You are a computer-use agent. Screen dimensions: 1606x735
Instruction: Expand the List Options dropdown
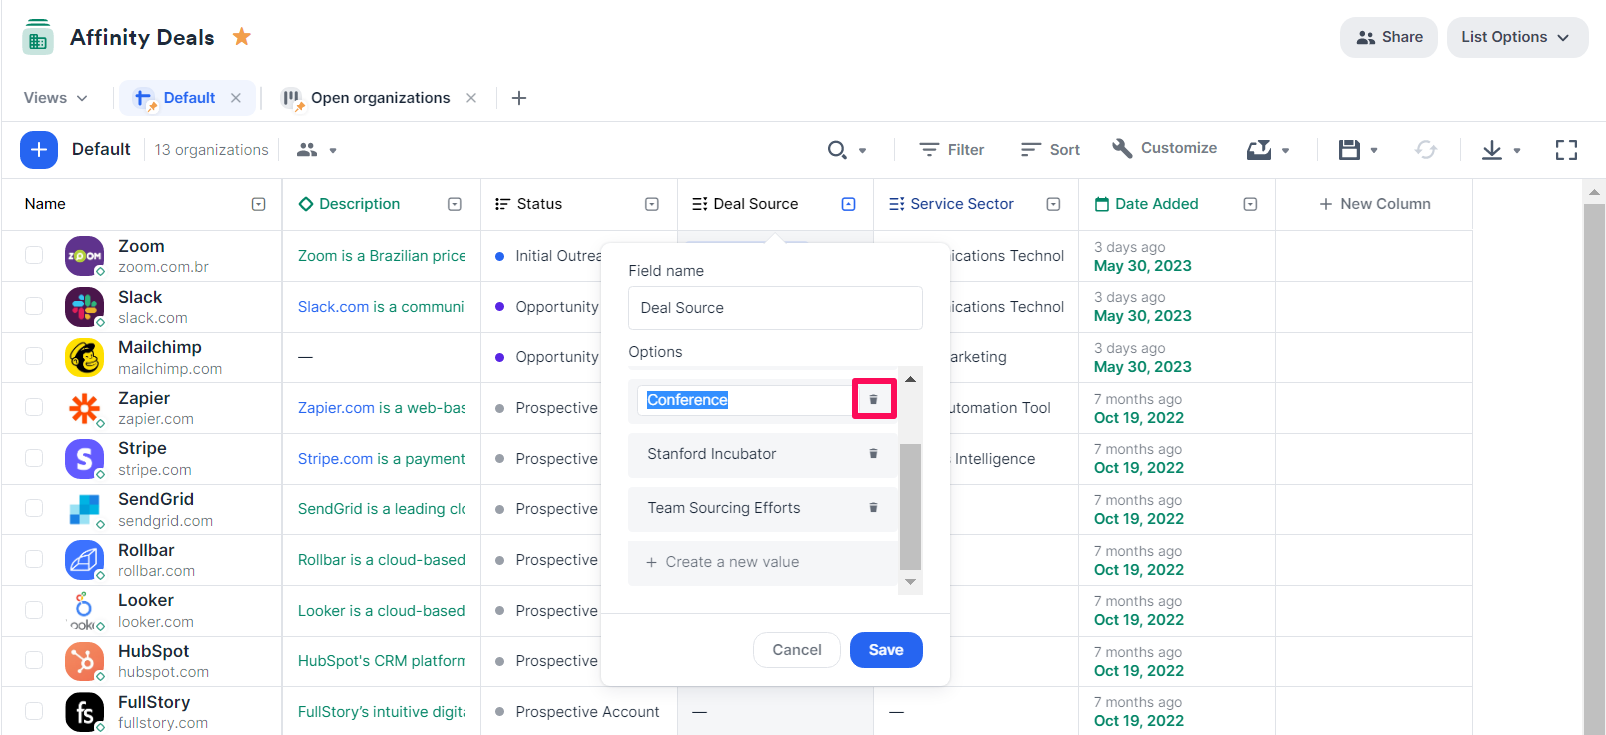pos(1516,37)
